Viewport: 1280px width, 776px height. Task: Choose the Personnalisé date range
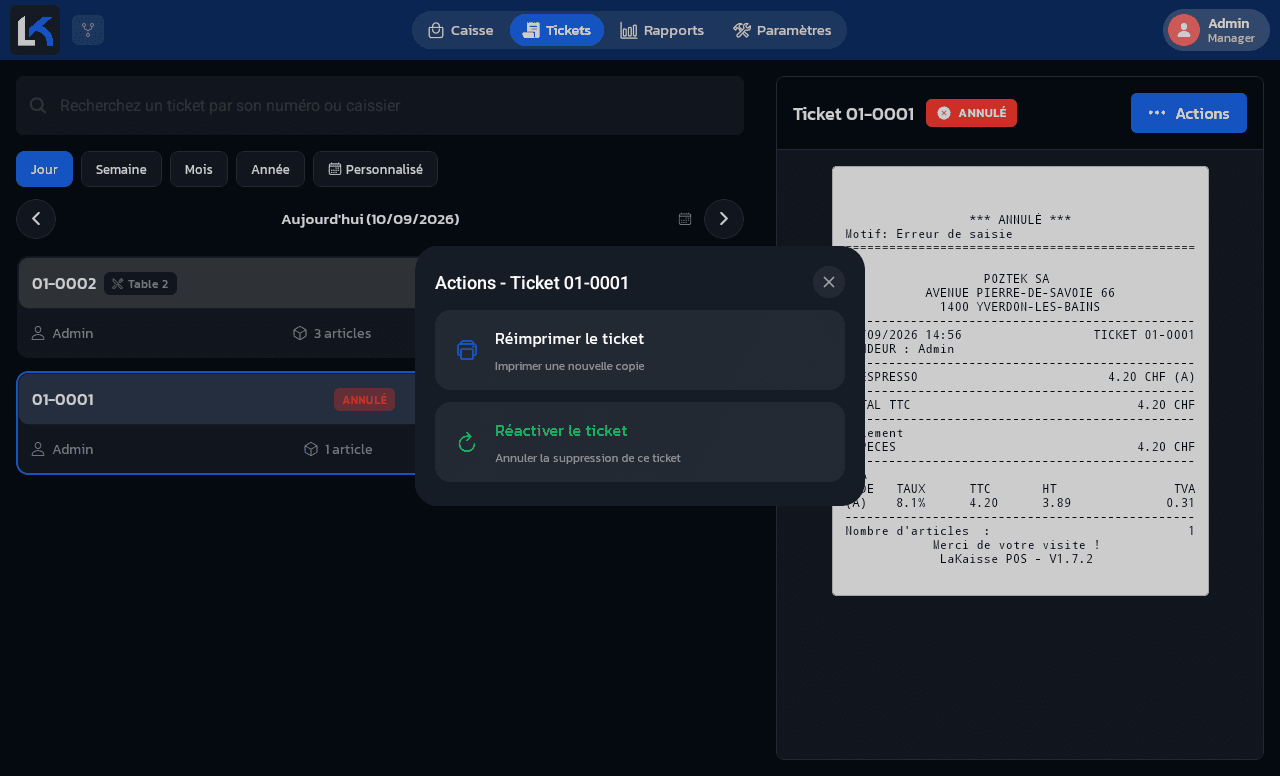375,169
